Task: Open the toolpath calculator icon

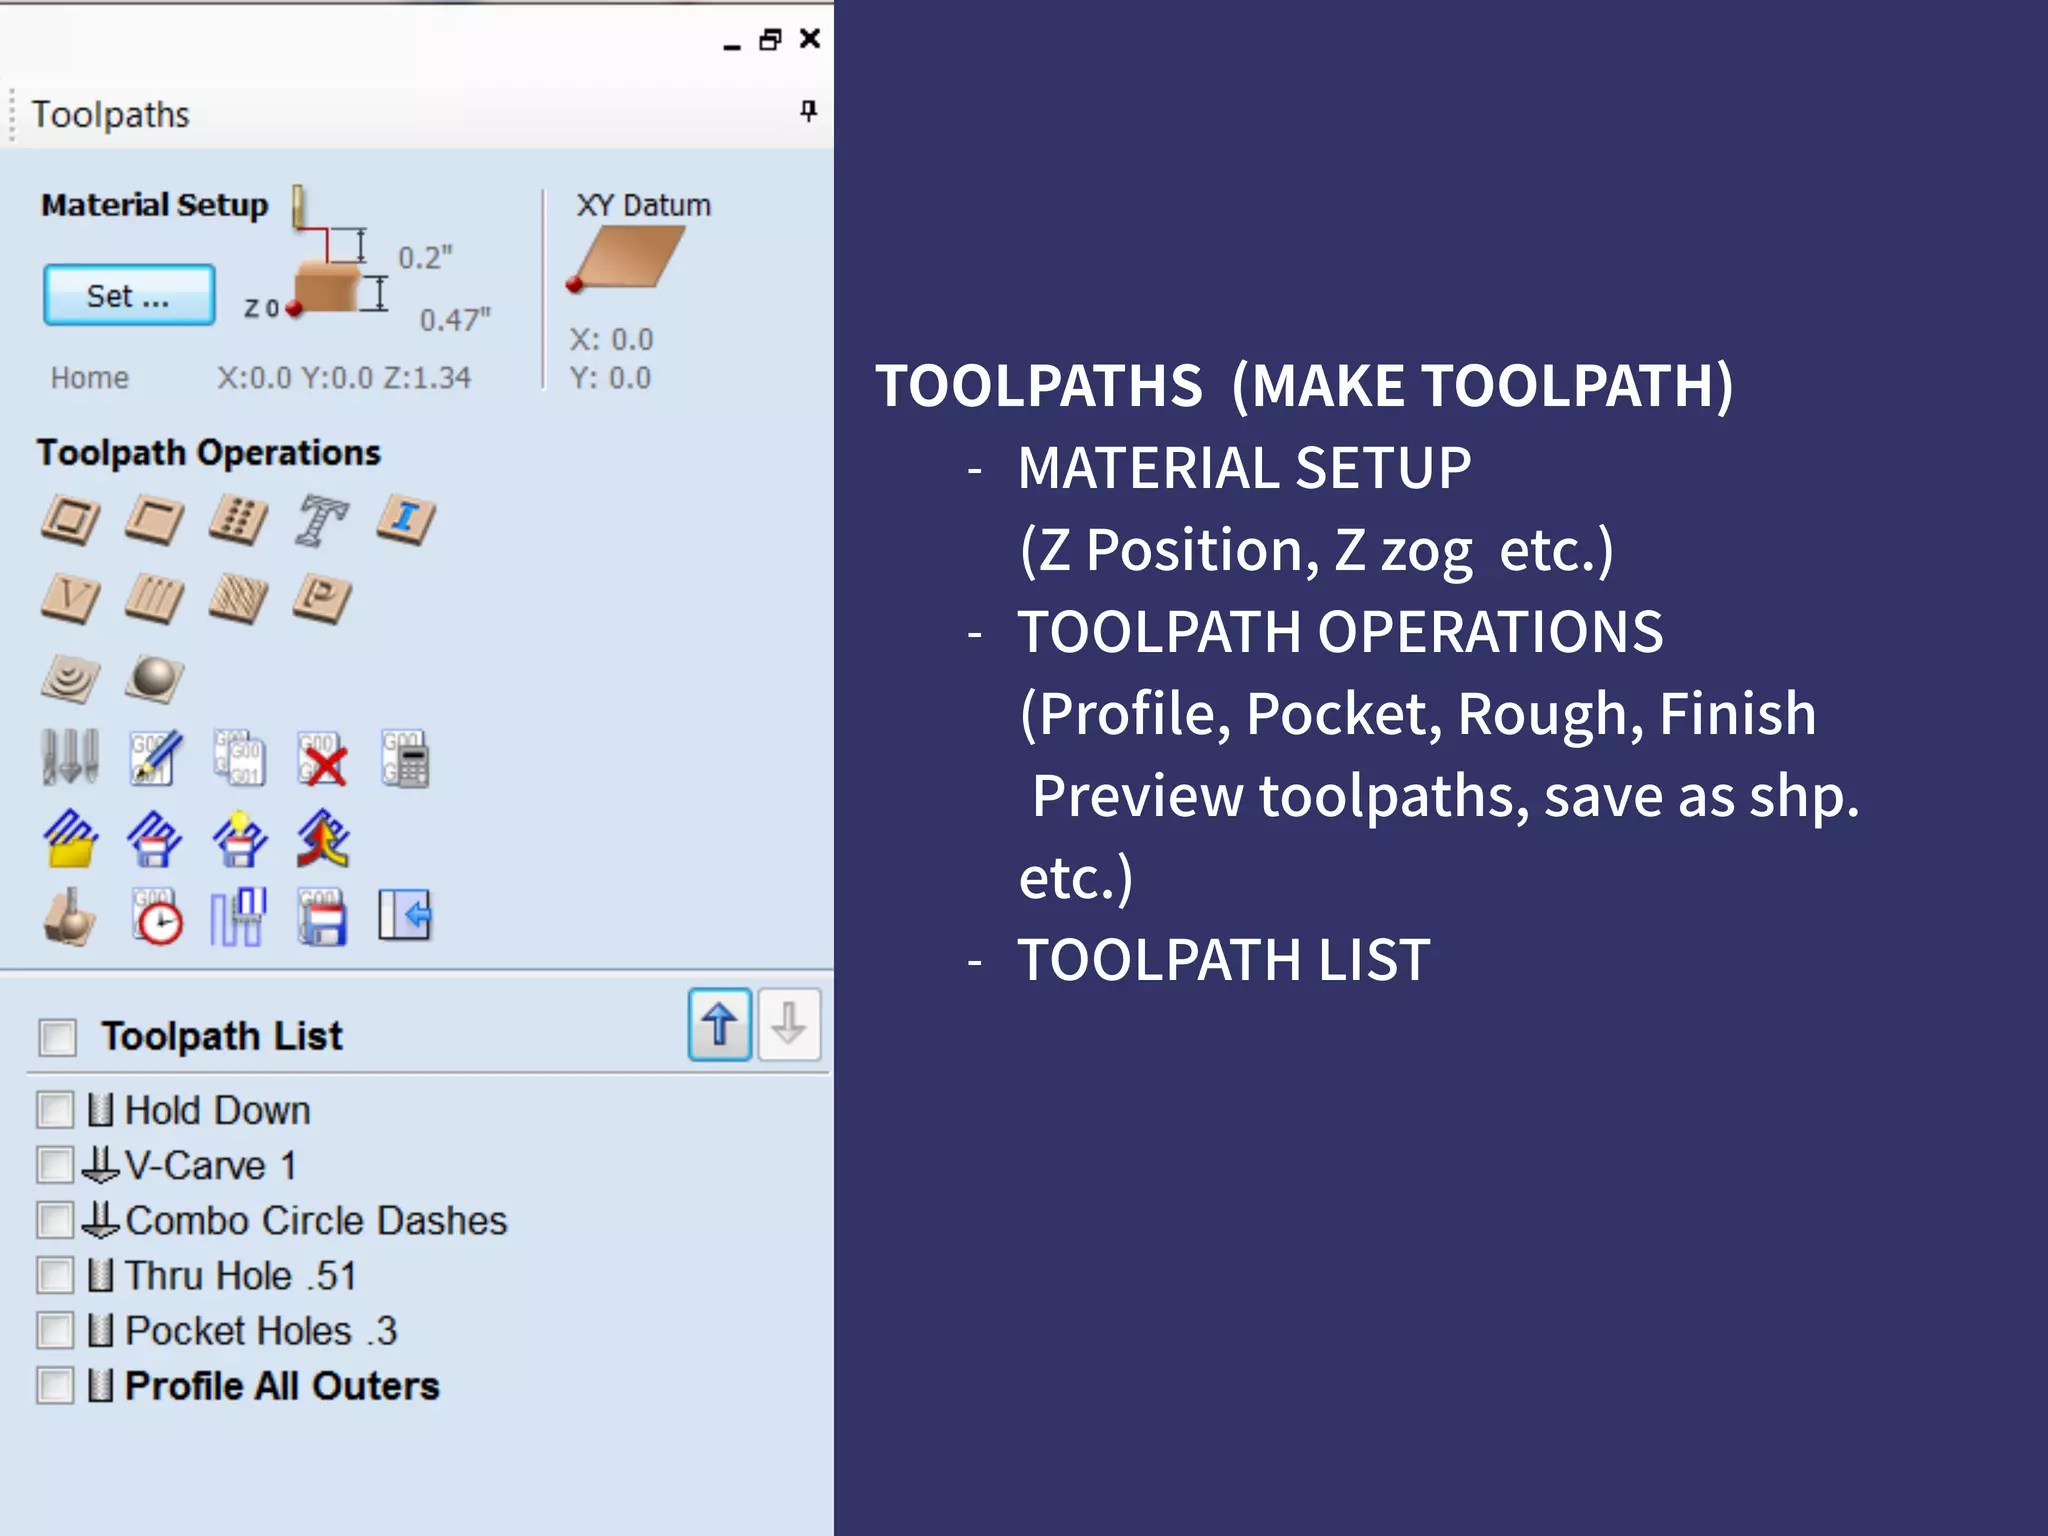Action: point(406,760)
